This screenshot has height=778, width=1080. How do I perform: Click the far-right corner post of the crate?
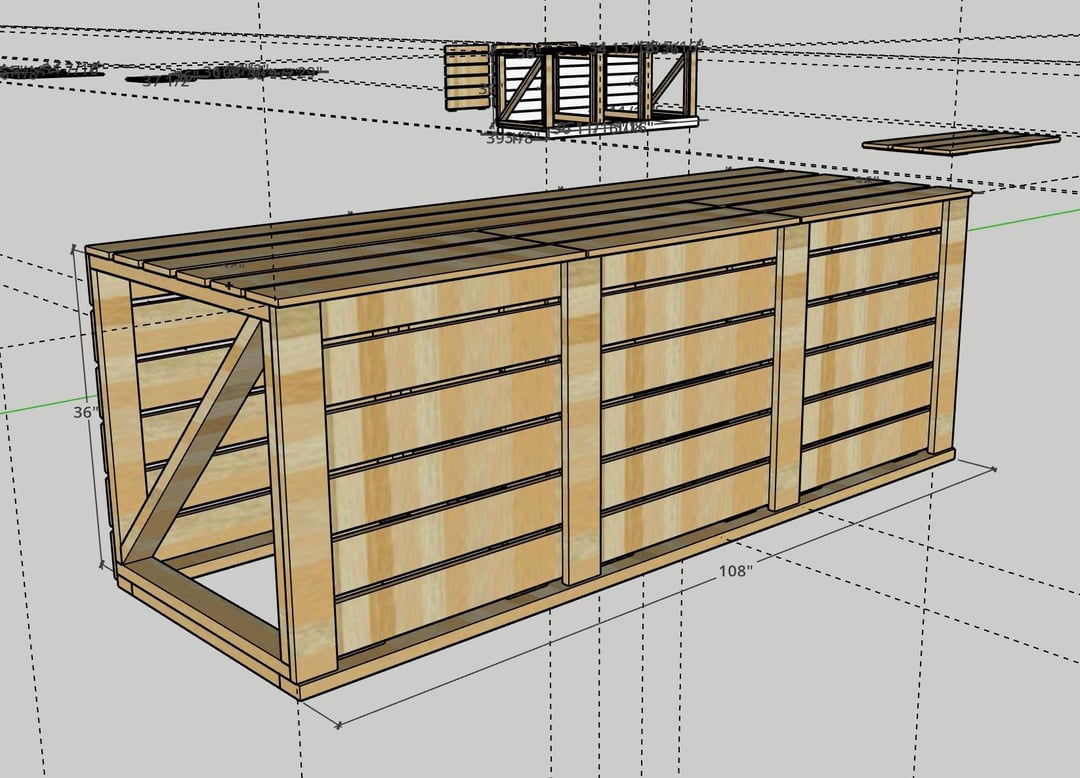949,325
